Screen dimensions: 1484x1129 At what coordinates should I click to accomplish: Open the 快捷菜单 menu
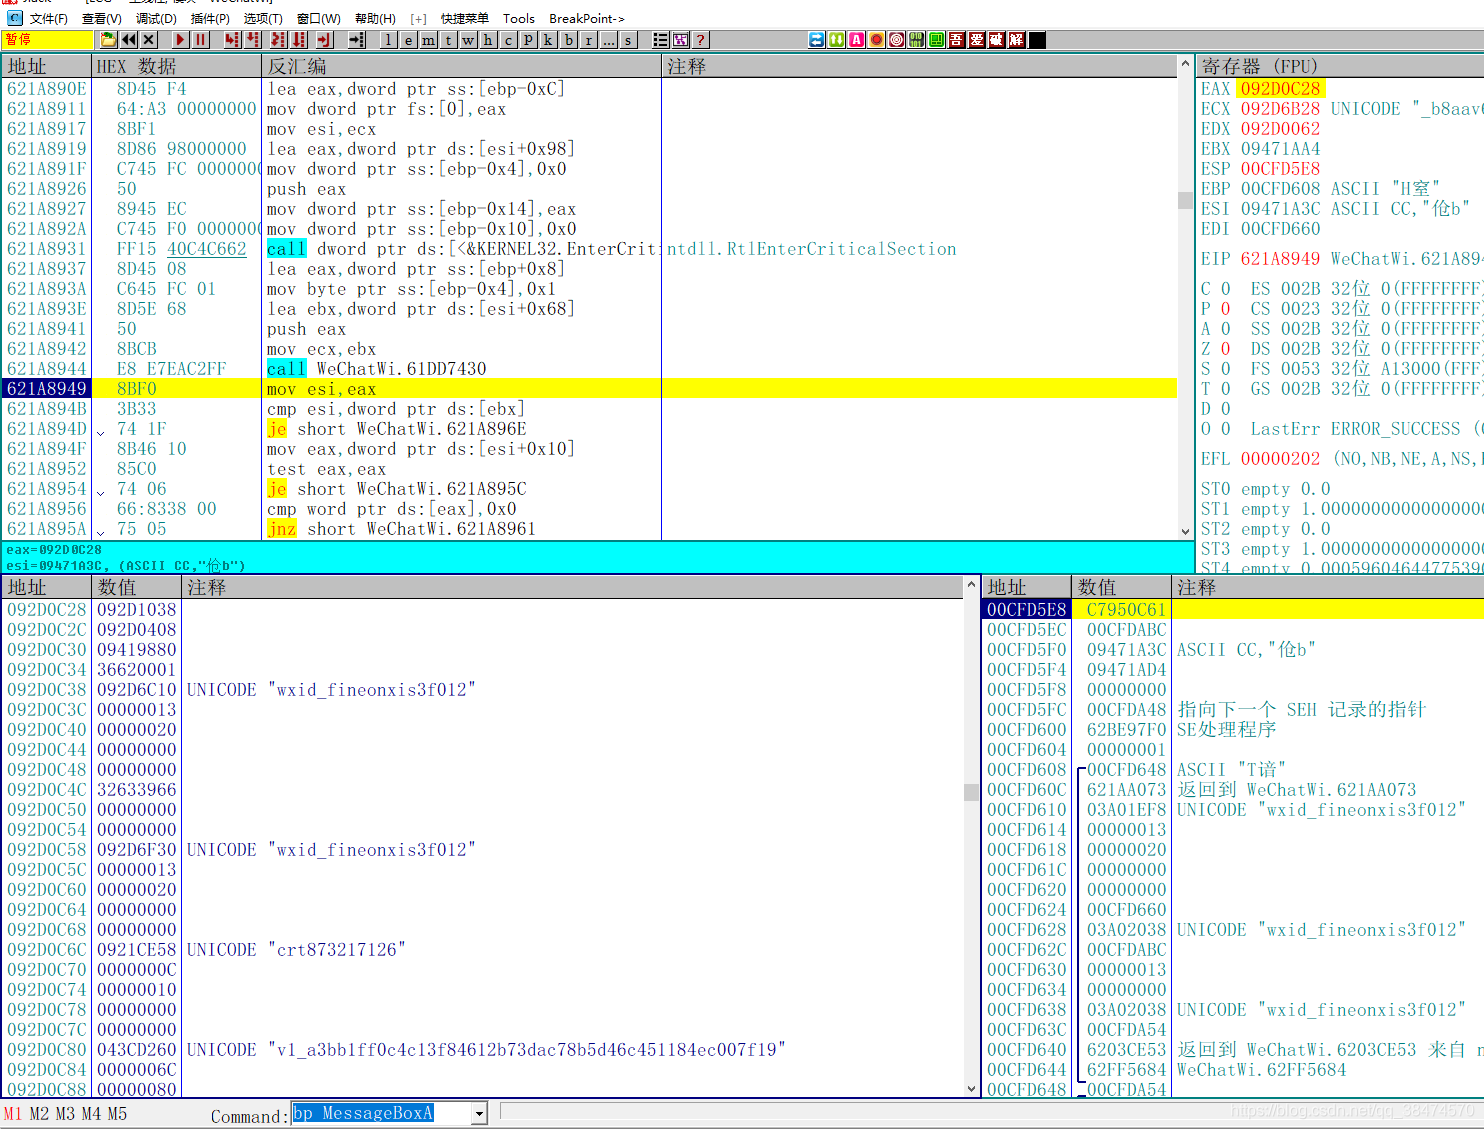click(x=465, y=18)
